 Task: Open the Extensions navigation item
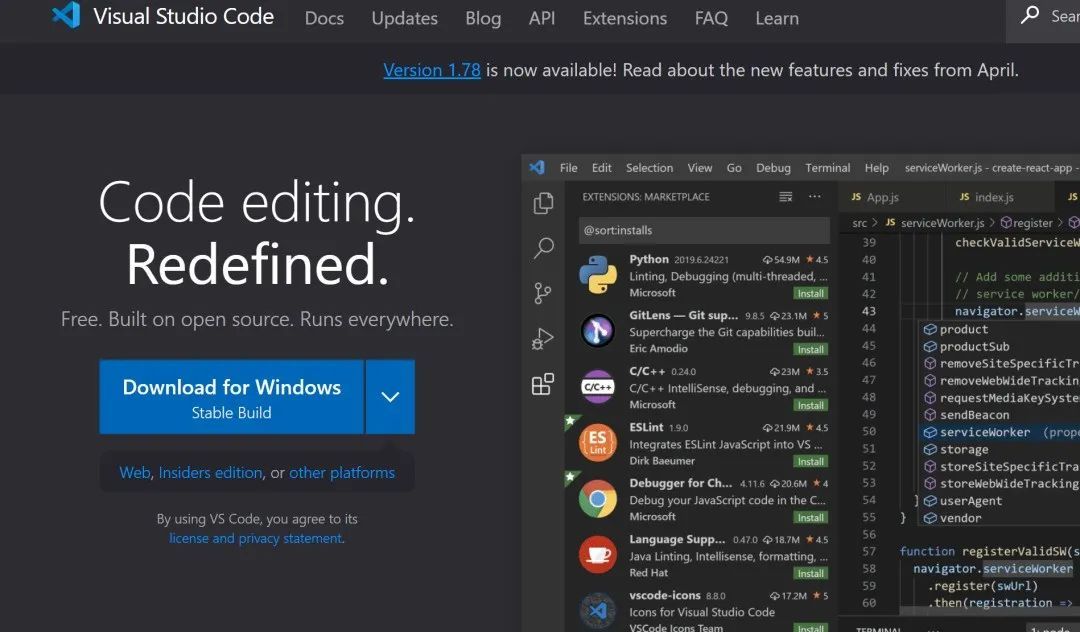625,18
